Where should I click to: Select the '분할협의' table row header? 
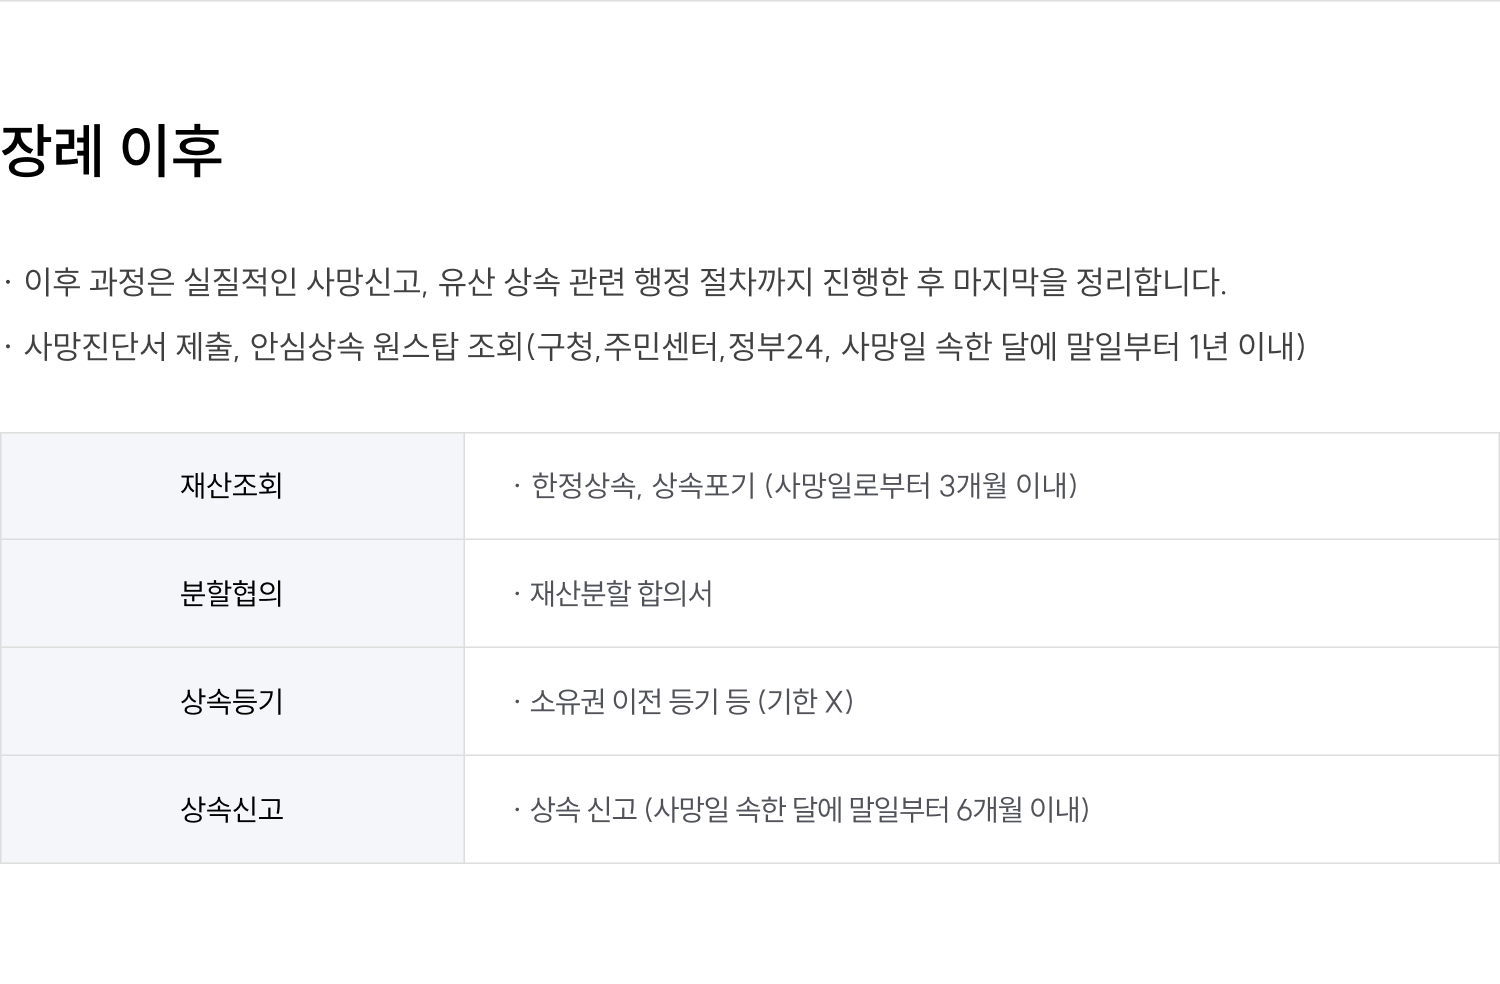point(232,594)
